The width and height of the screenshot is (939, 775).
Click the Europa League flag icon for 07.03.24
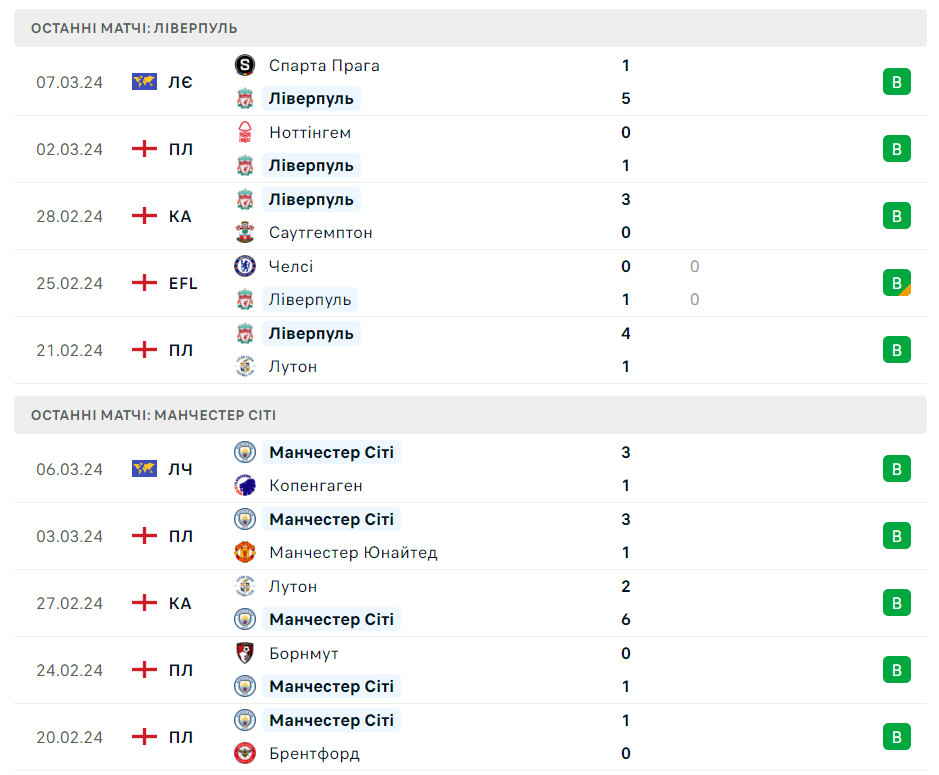click(x=144, y=82)
